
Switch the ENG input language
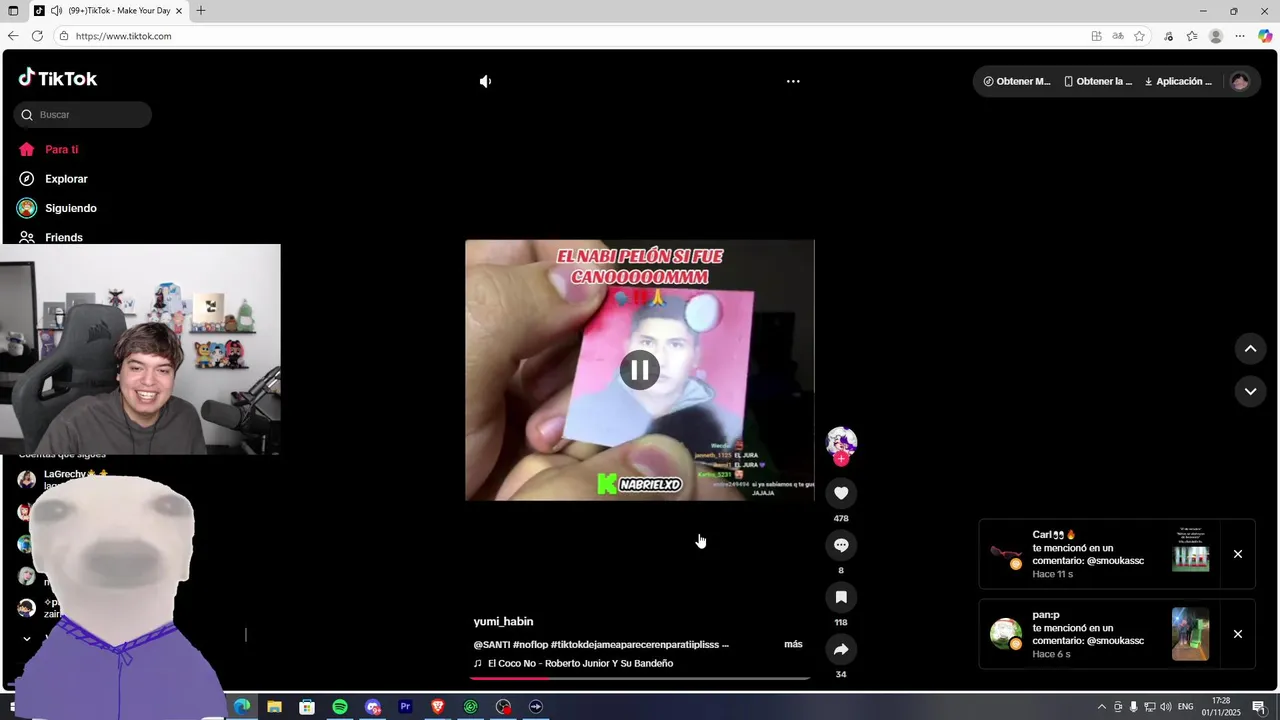coord(1186,707)
